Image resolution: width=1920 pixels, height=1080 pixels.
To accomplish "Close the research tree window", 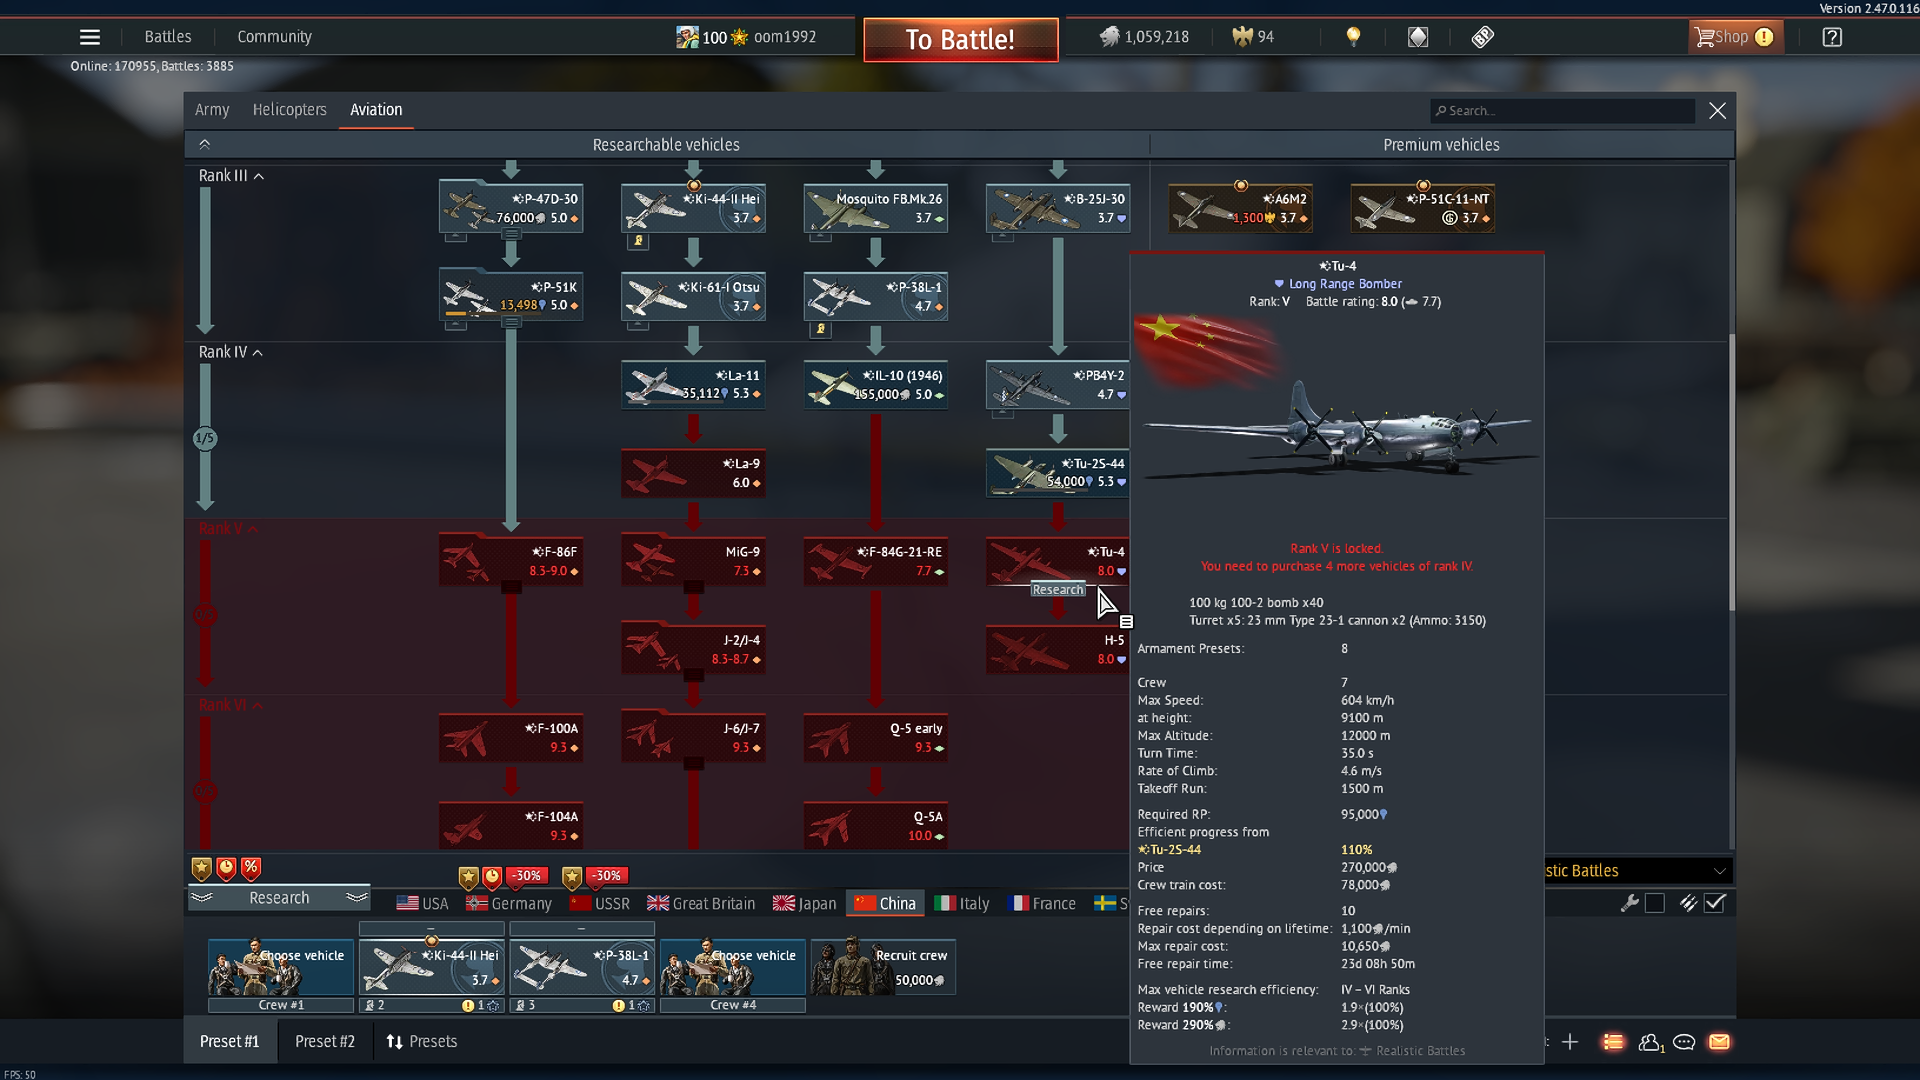I will point(1717,111).
